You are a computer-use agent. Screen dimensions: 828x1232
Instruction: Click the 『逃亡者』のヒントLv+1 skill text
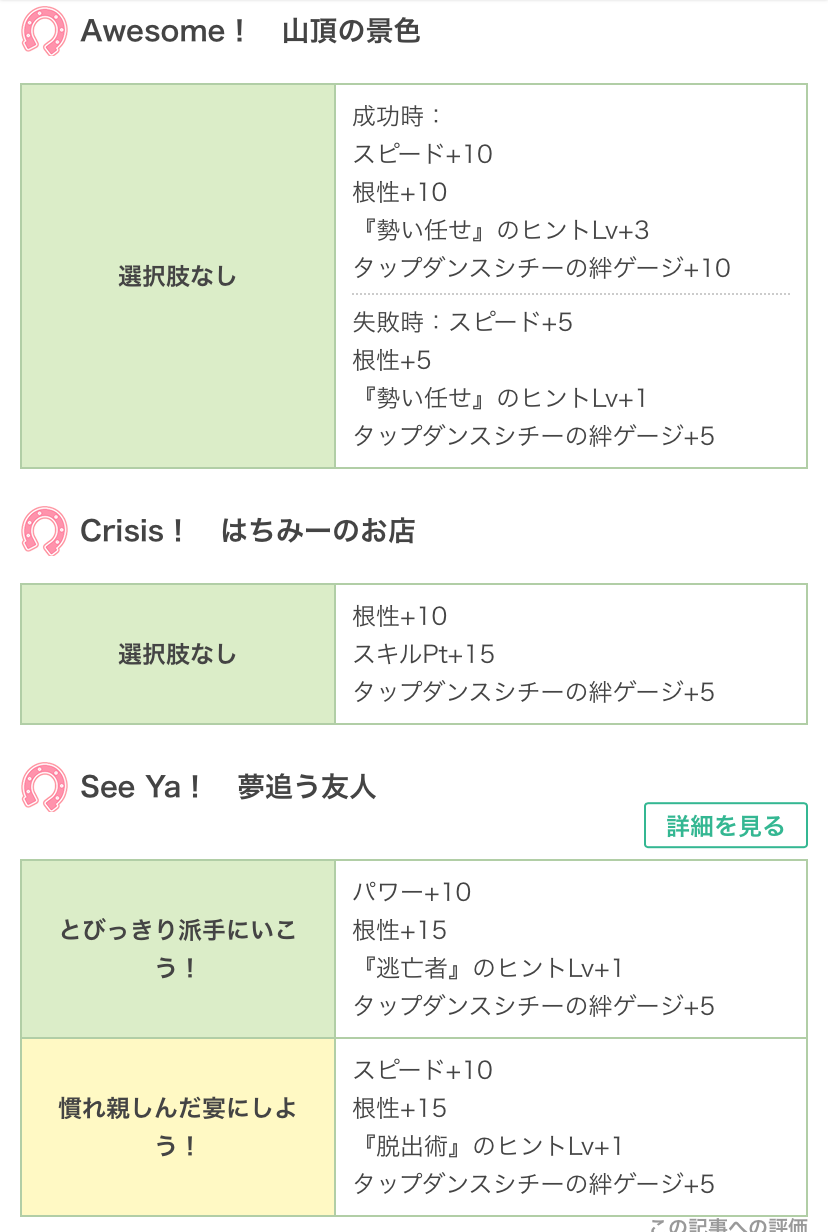coord(488,968)
